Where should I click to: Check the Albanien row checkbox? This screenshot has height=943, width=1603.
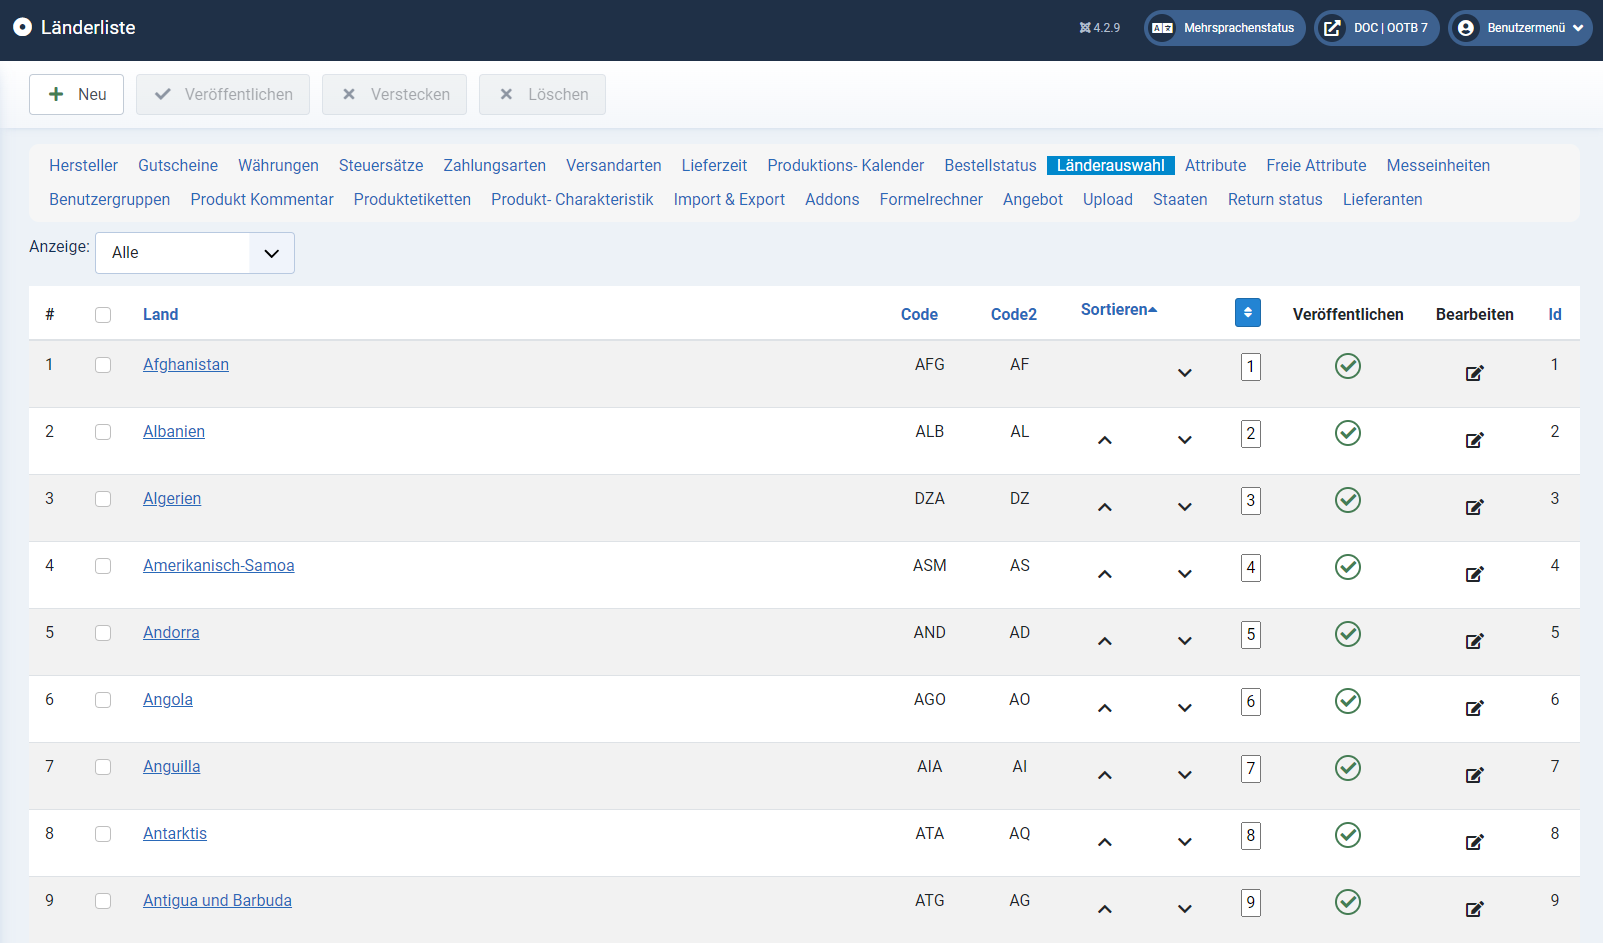click(x=103, y=432)
